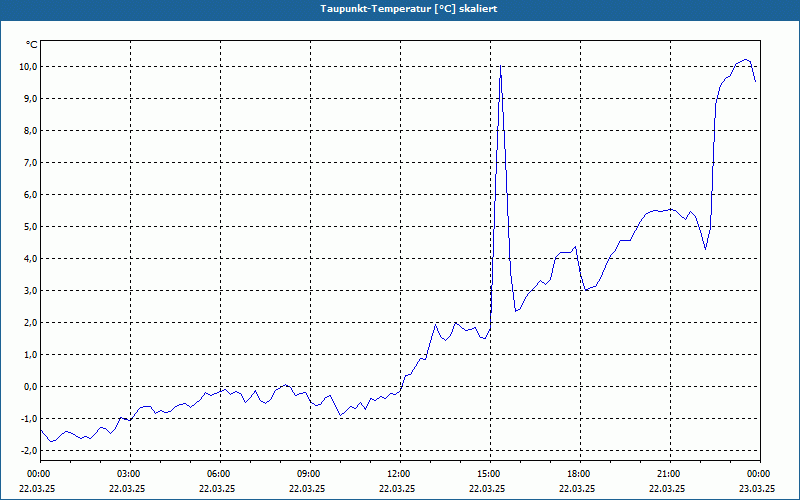
Task: Select the '22.03.25' date under 12:00
Action: tap(397, 488)
